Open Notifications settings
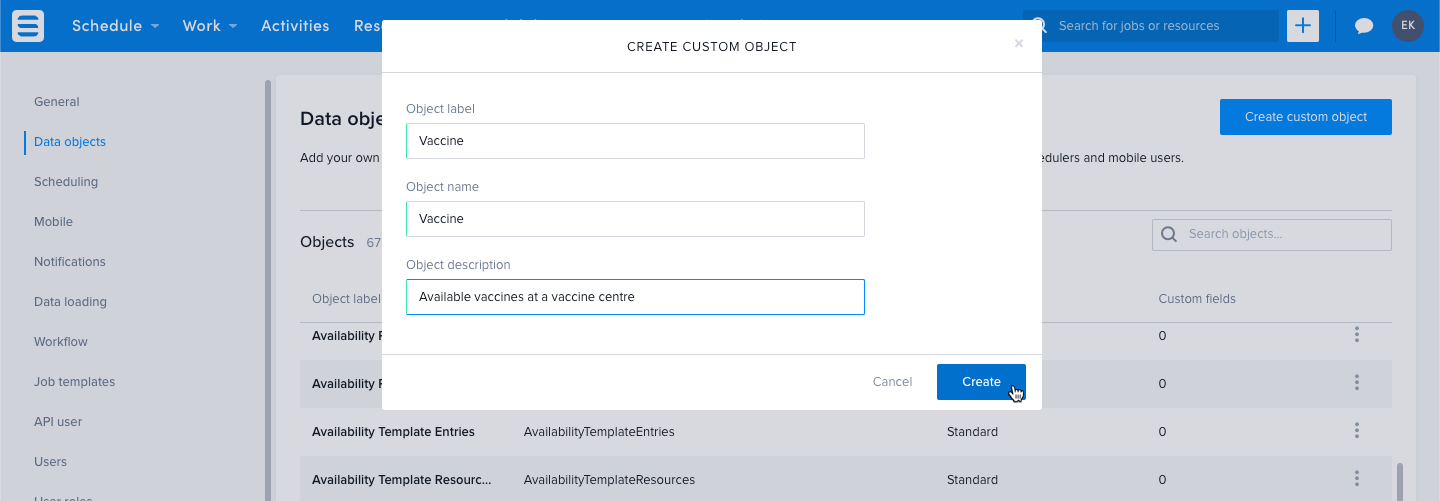 pos(70,262)
